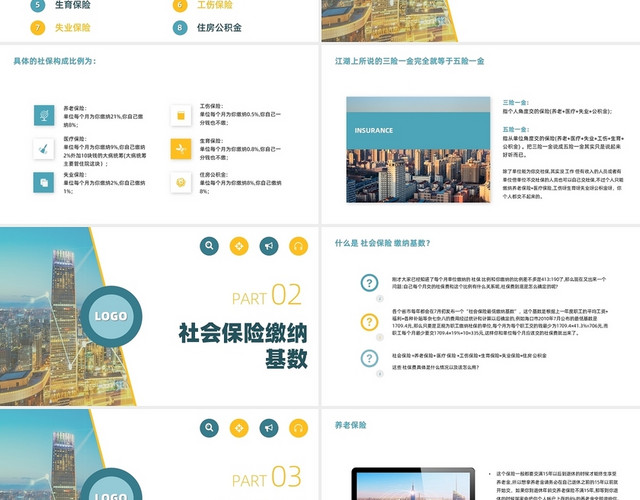This screenshot has width=640, height=500.
Task: Click the city buildings photo under INSURANCE
Action: 418,176
